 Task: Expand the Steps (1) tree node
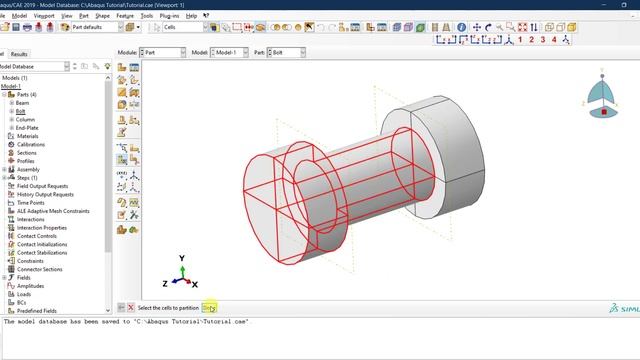(x=4, y=178)
